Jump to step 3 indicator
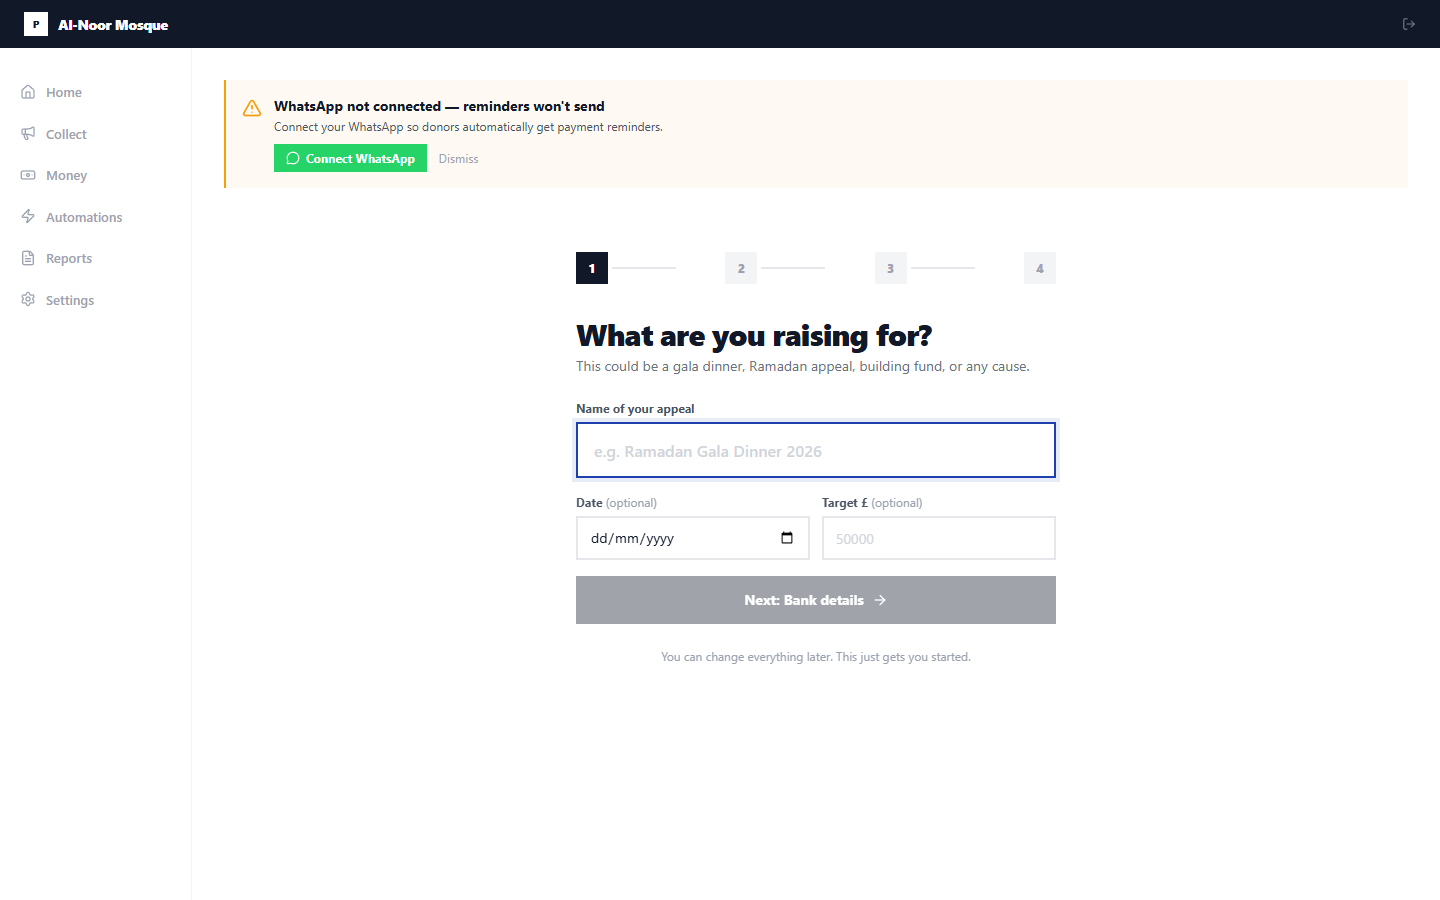1440x900 pixels. 890,268
